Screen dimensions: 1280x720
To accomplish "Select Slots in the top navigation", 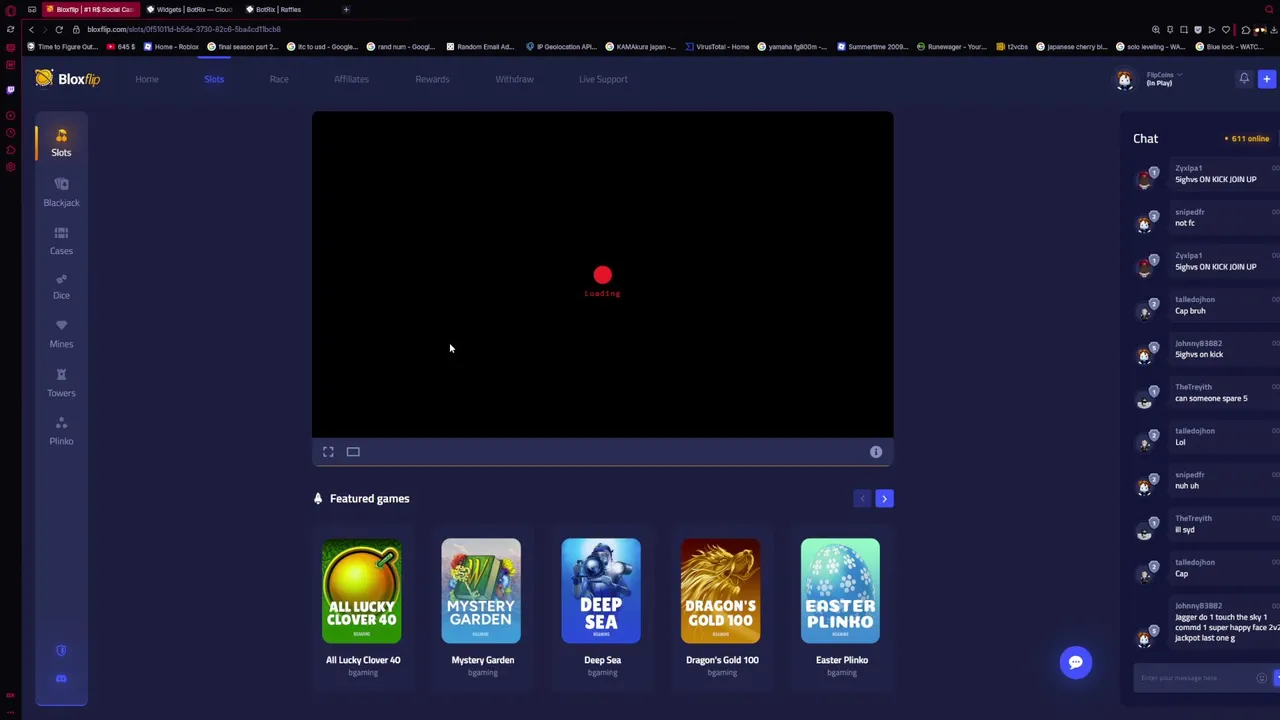I will [x=214, y=79].
